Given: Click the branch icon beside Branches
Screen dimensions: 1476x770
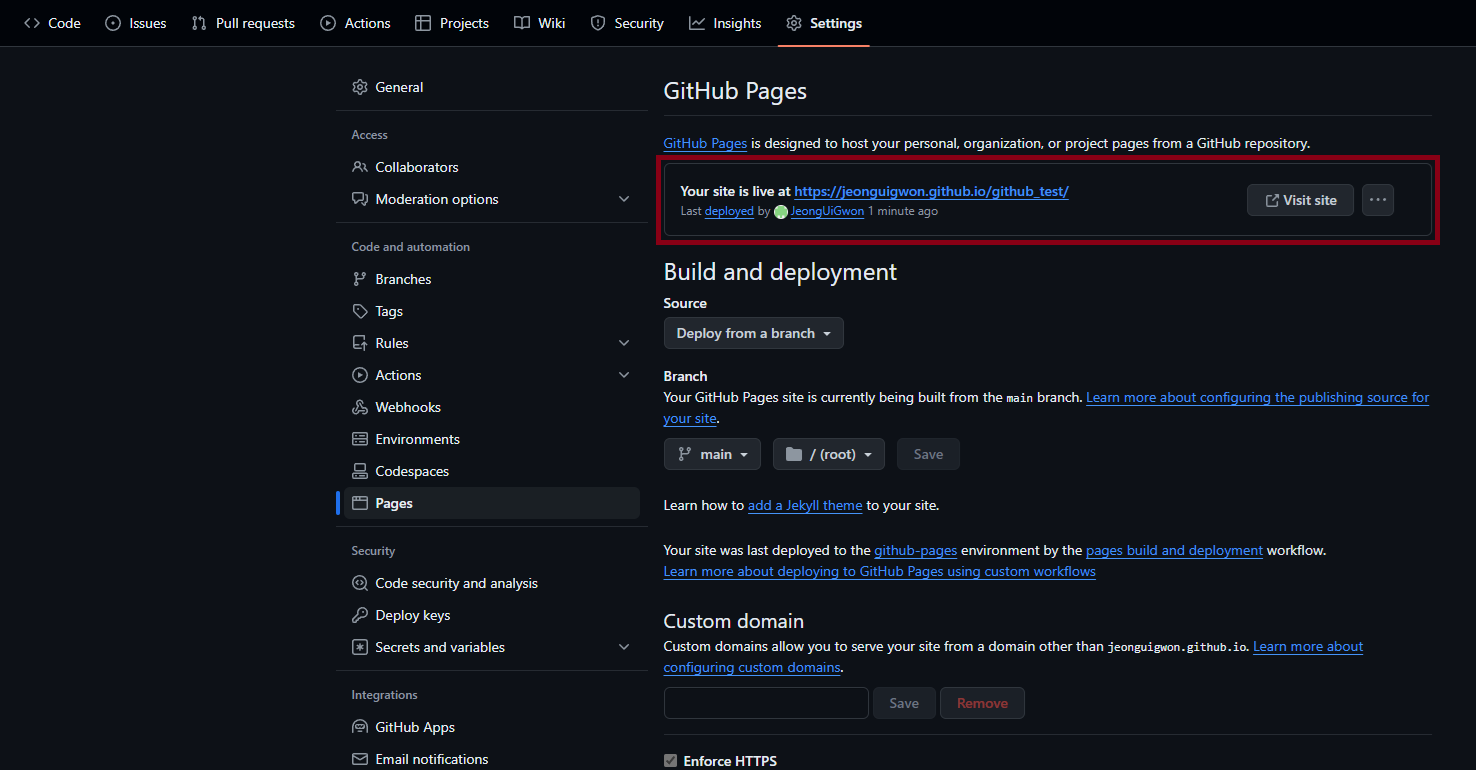Looking at the screenshot, I should pos(360,279).
